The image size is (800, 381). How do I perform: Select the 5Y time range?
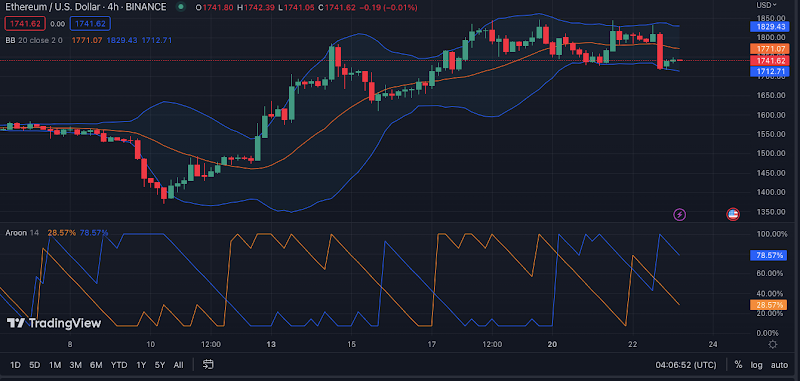pyautogui.click(x=160, y=365)
